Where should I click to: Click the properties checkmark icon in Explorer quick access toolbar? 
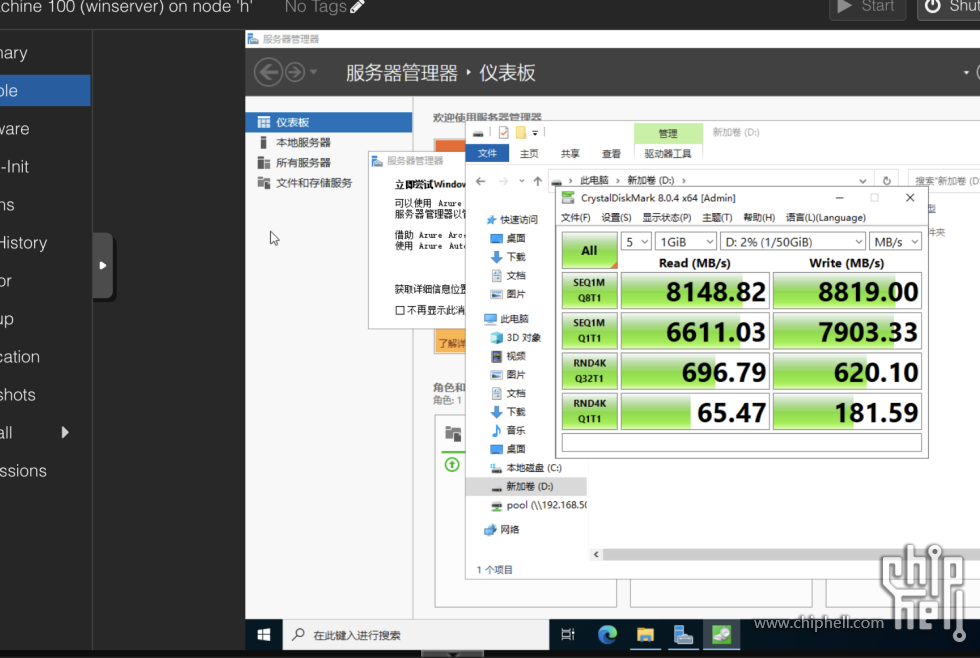coord(503,132)
